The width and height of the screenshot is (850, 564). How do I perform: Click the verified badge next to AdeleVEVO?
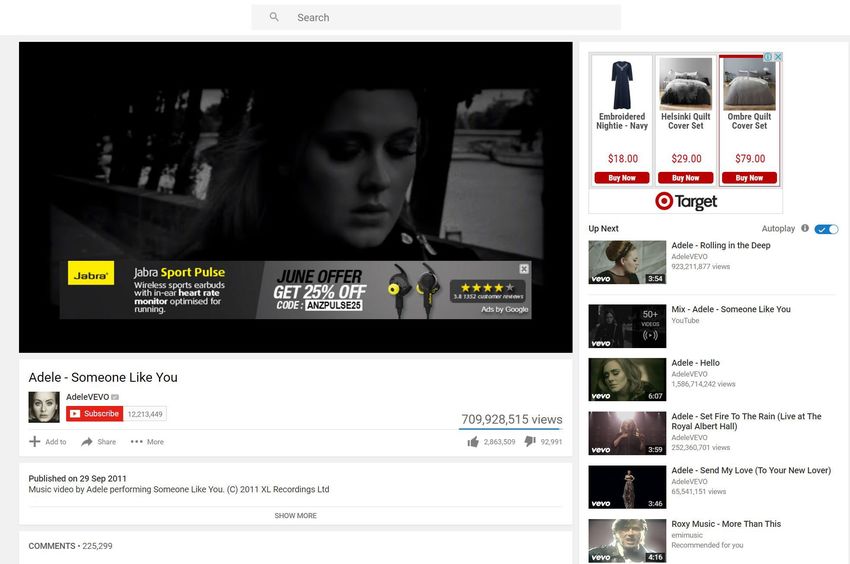115,397
